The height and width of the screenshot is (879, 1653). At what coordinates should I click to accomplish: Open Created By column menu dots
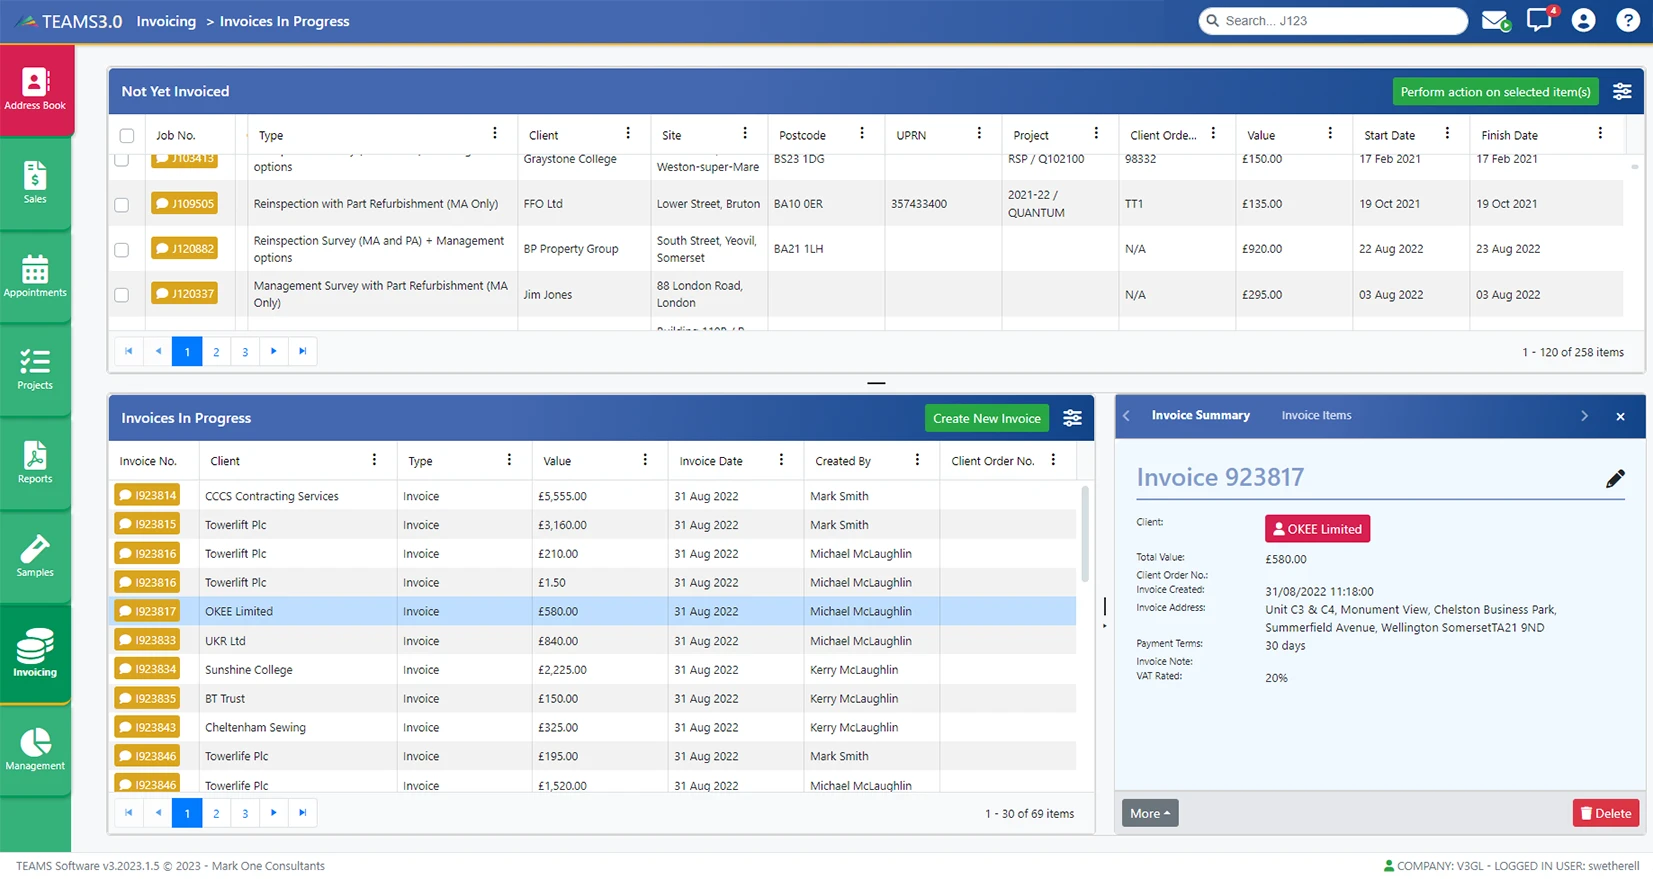[917, 460]
